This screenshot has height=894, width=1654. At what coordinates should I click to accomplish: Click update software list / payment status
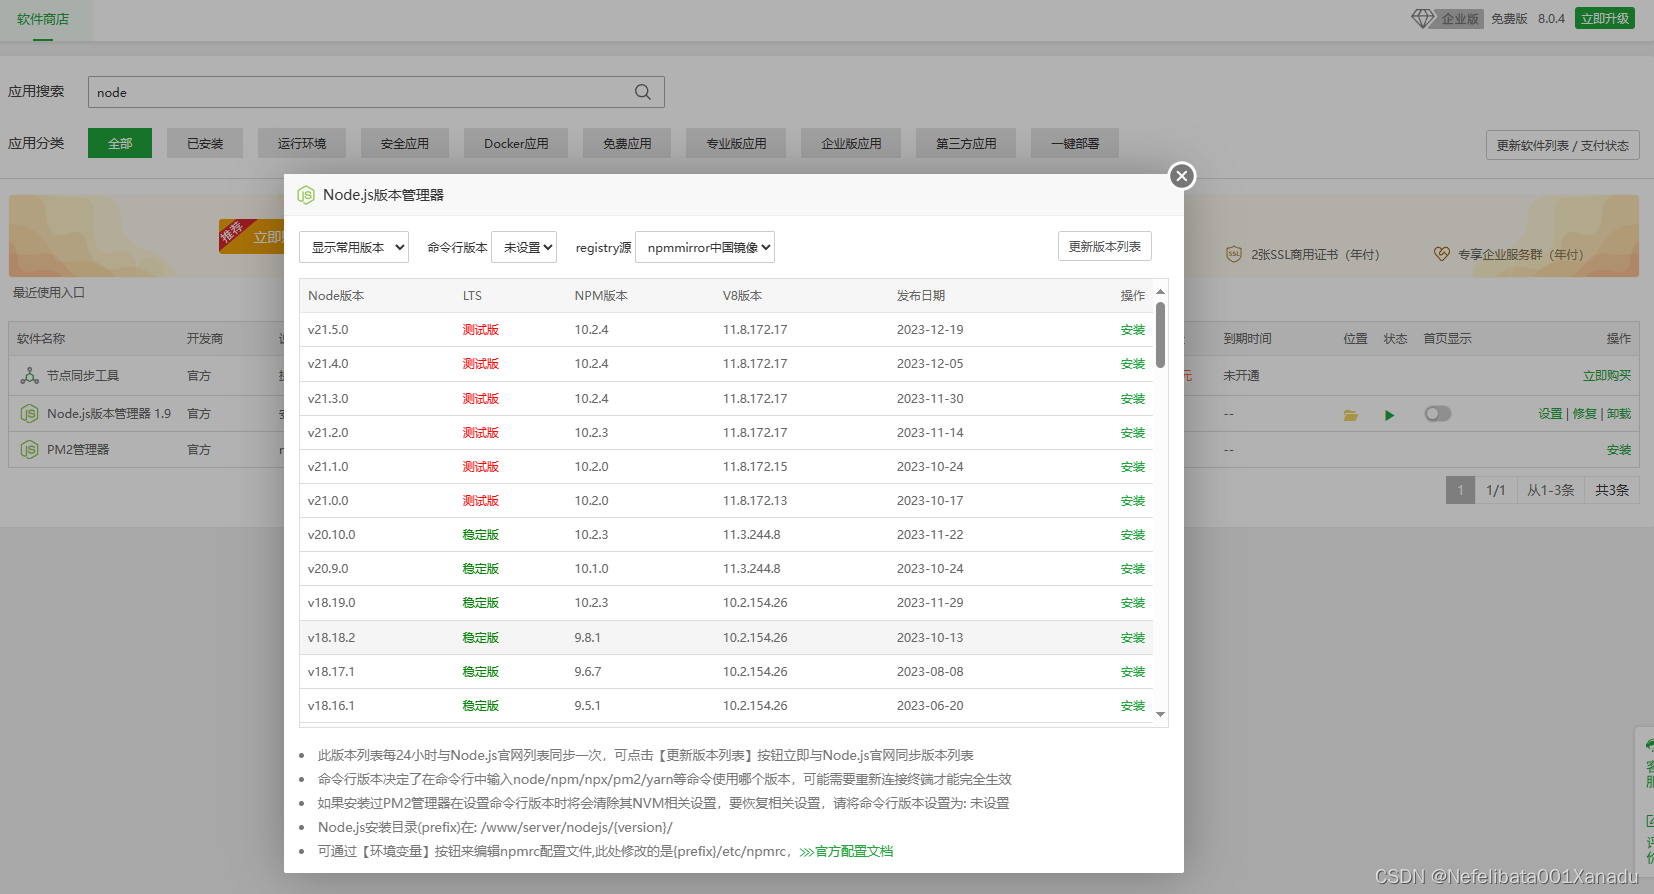click(x=1562, y=145)
